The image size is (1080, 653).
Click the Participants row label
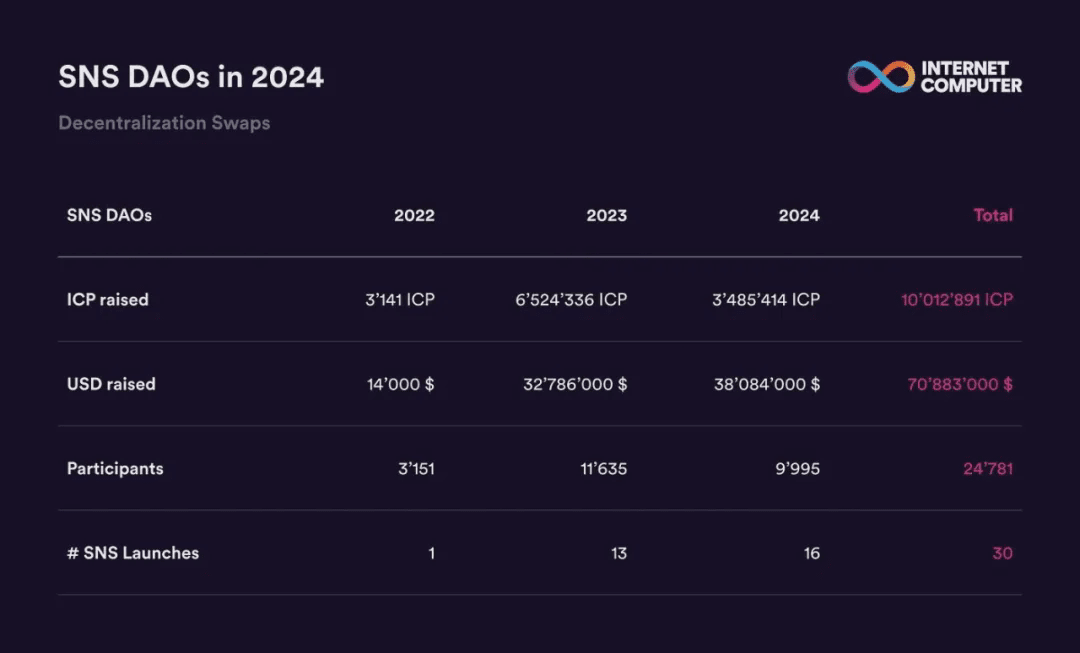[115, 468]
